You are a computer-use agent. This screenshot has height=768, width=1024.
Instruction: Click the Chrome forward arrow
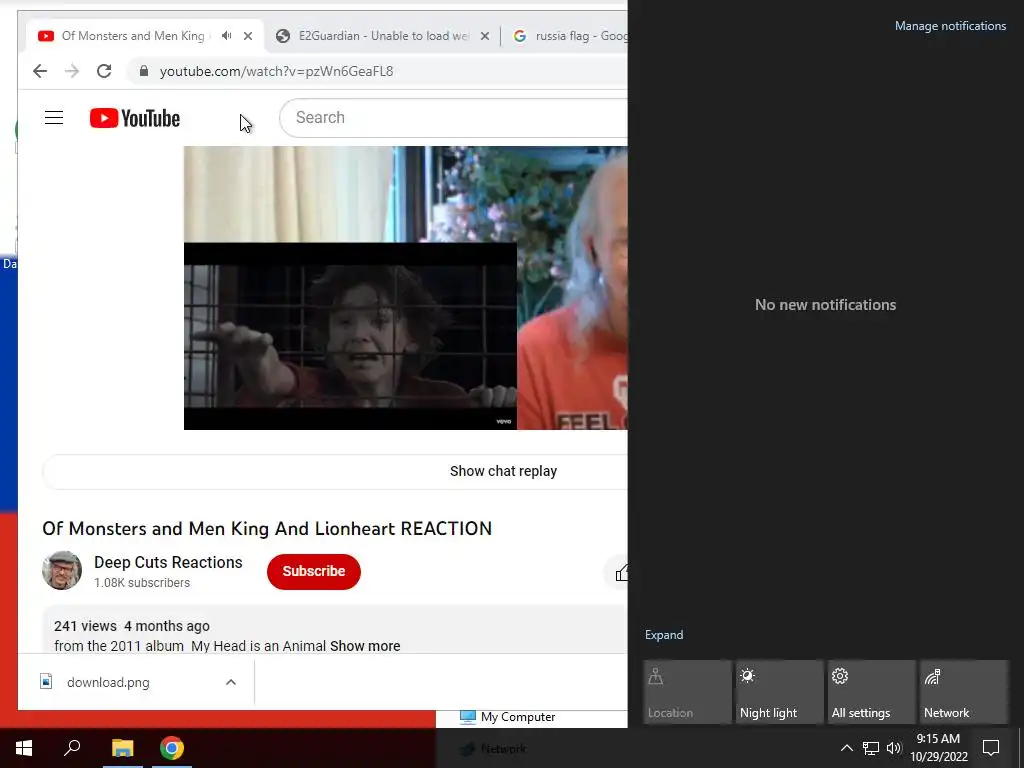[72, 71]
